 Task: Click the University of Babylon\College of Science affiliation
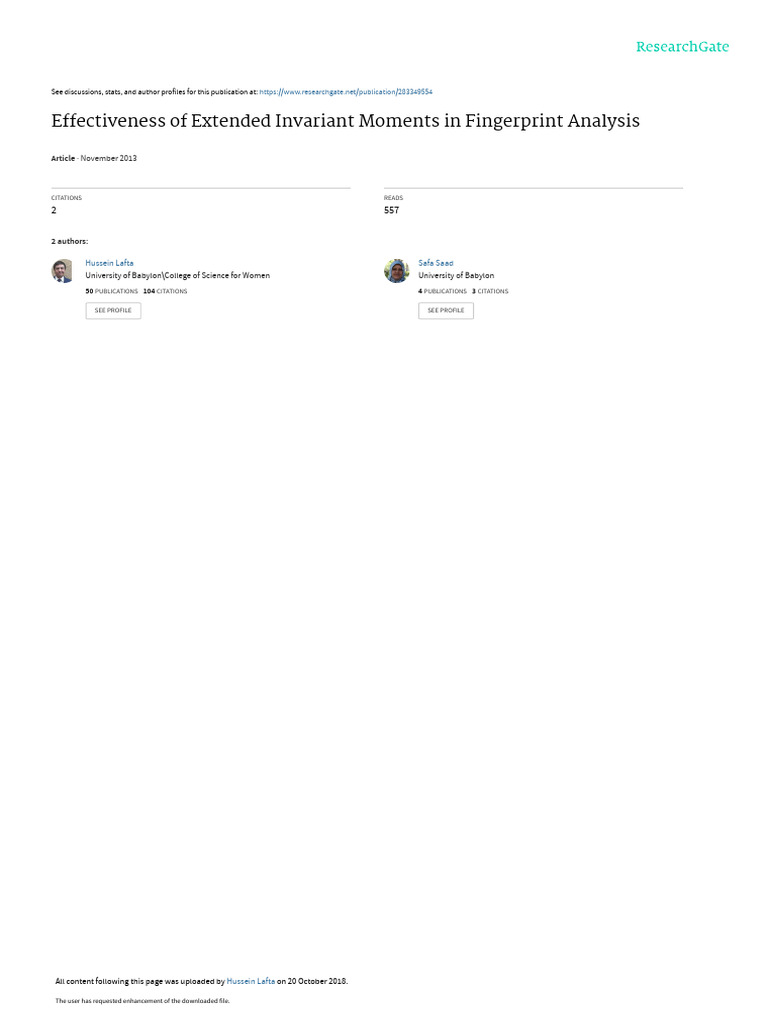click(178, 276)
